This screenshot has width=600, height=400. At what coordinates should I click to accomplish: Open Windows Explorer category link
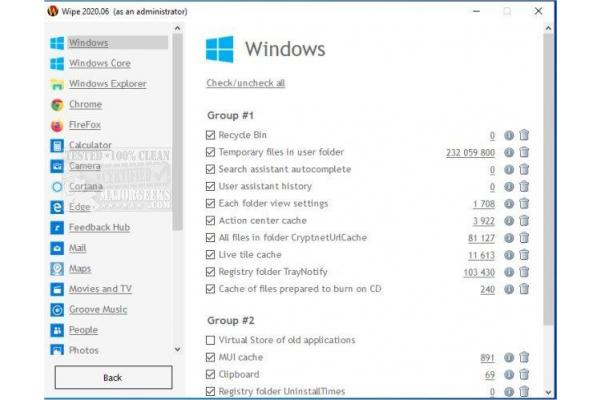coord(108,83)
